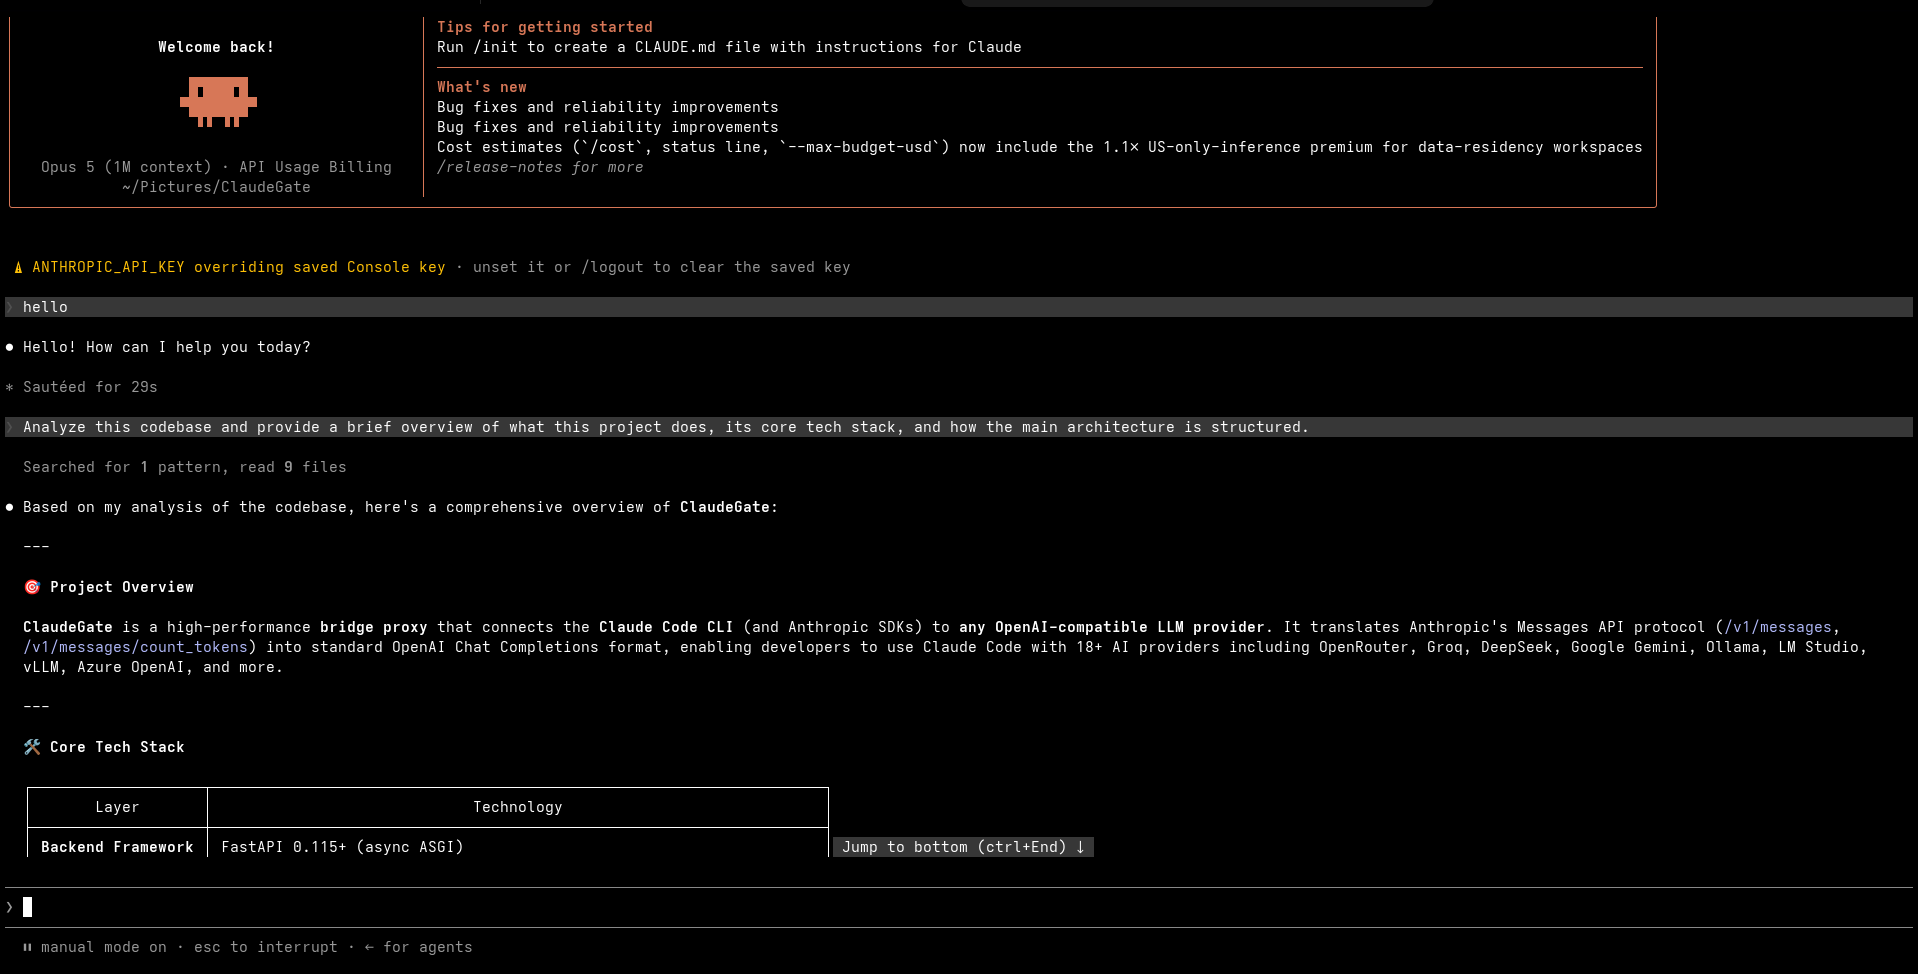Click the tools emoji beside Core Tech Stack
The width and height of the screenshot is (1918, 974).
tap(32, 747)
